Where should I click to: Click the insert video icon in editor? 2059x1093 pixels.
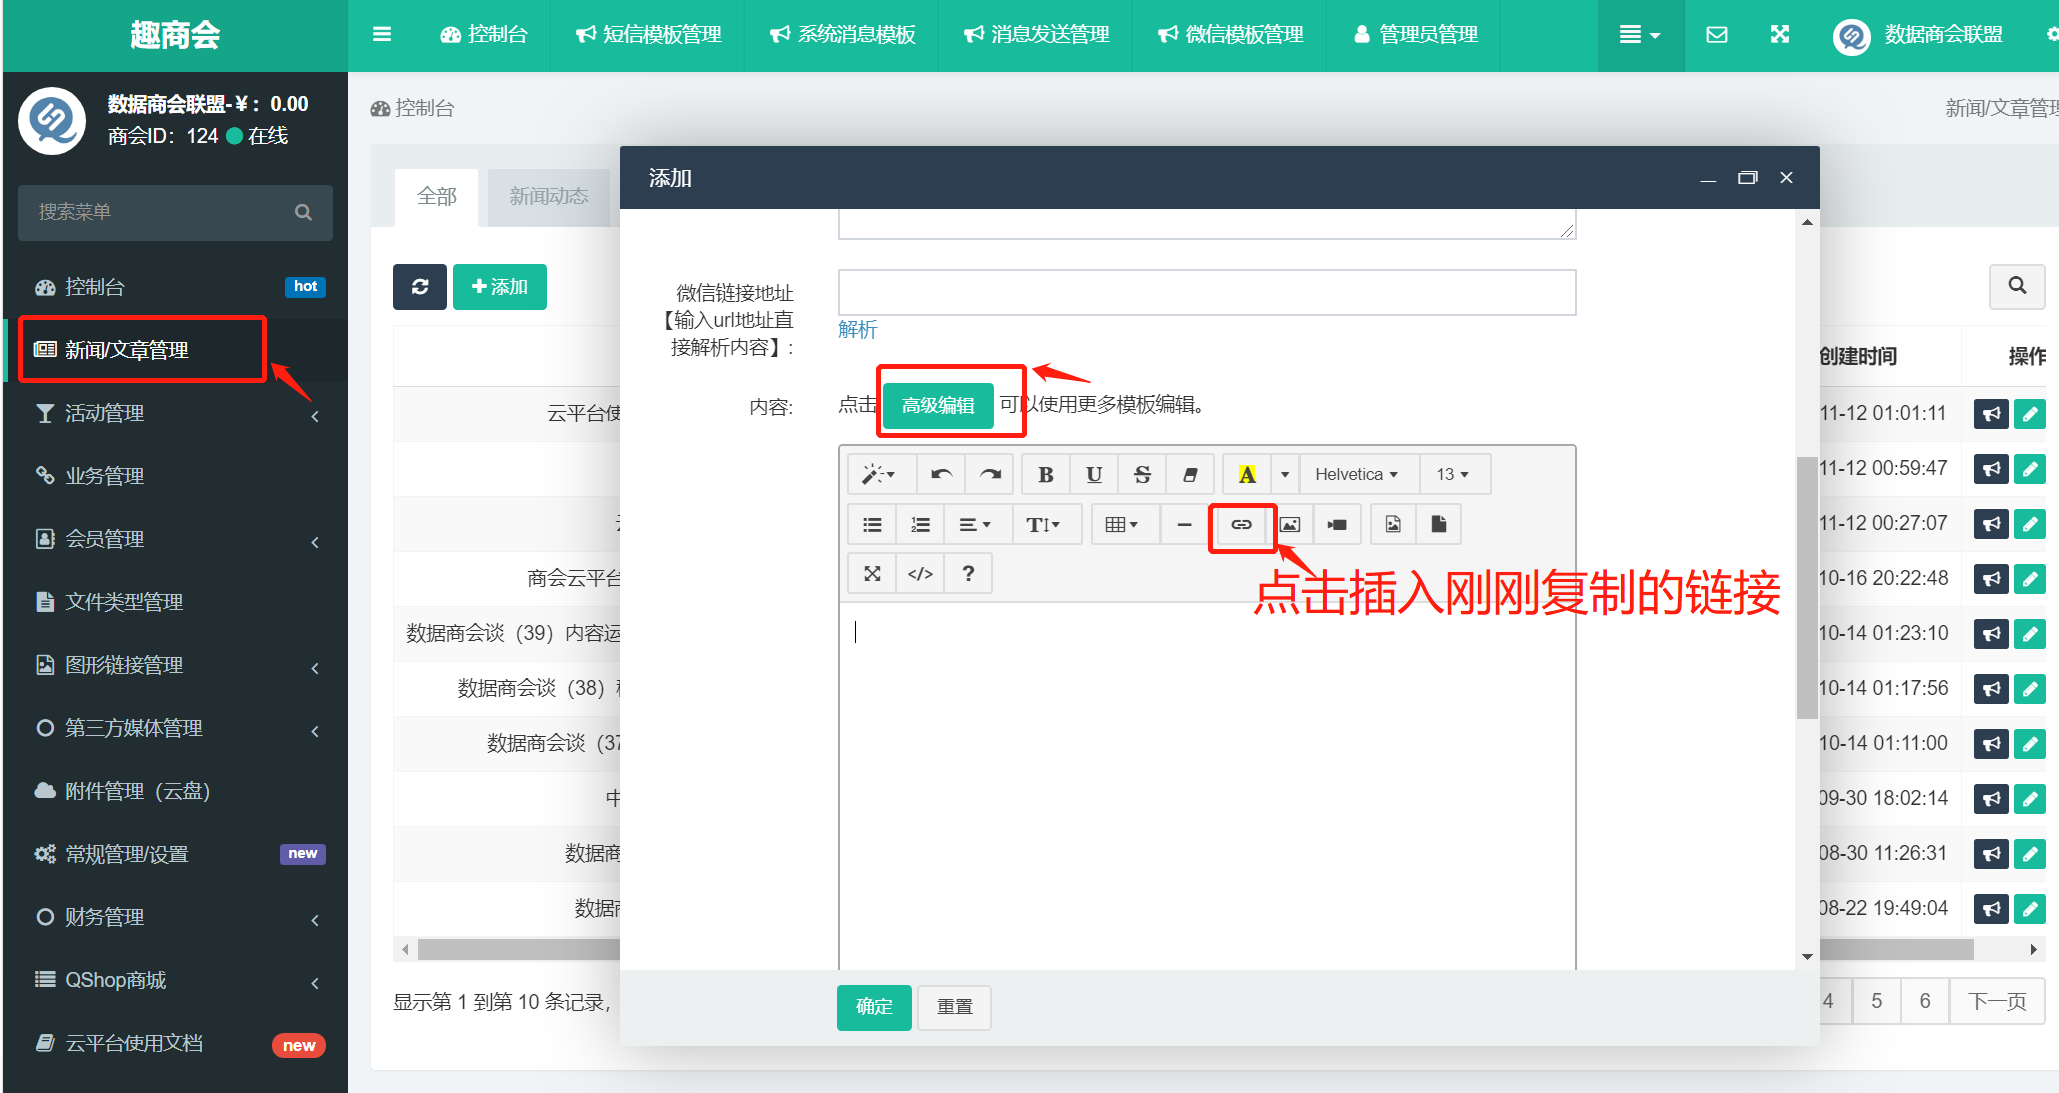tap(1337, 525)
